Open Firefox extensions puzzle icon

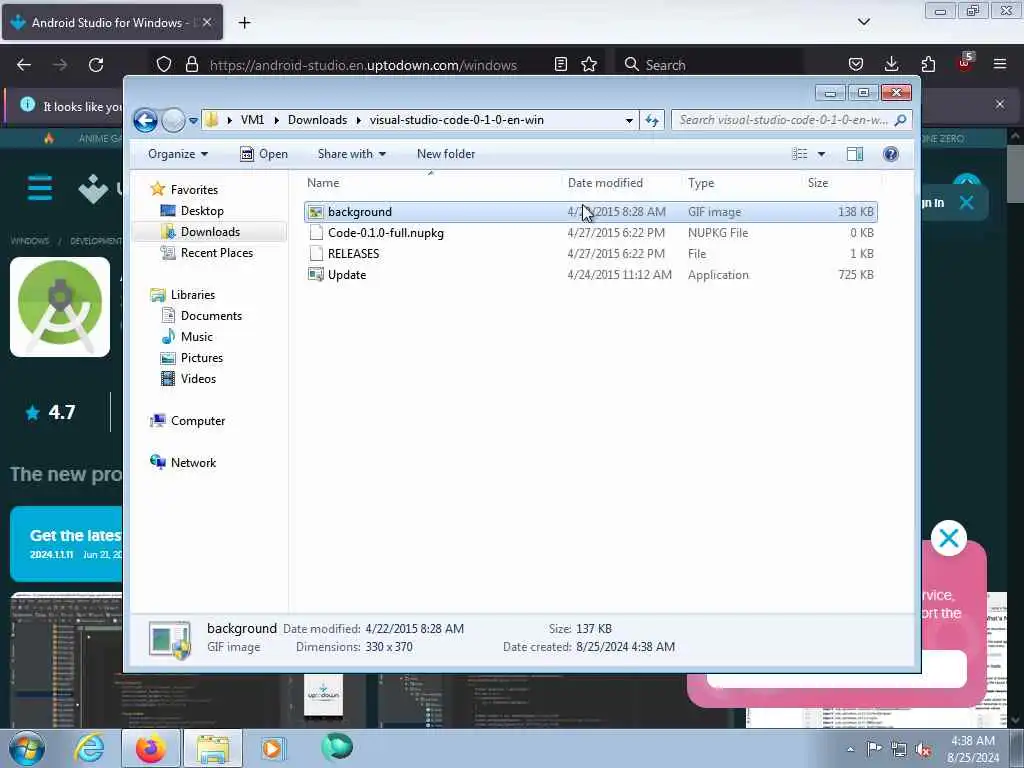[928, 65]
